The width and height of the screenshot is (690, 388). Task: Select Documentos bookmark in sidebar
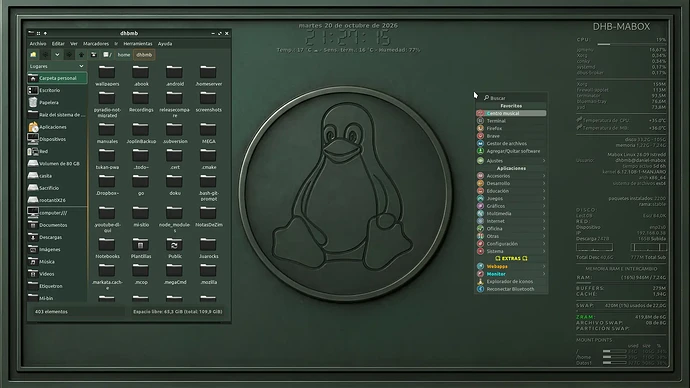[x=57, y=225]
